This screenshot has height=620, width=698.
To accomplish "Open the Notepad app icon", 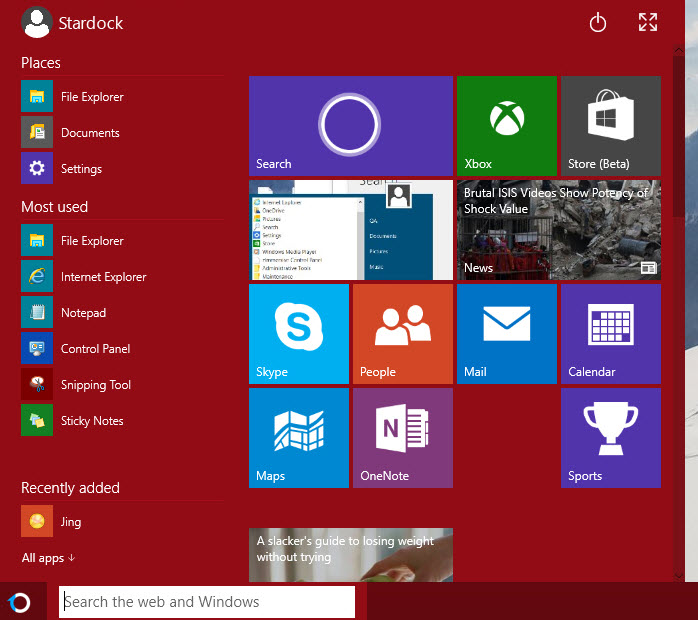I will click(x=37, y=312).
